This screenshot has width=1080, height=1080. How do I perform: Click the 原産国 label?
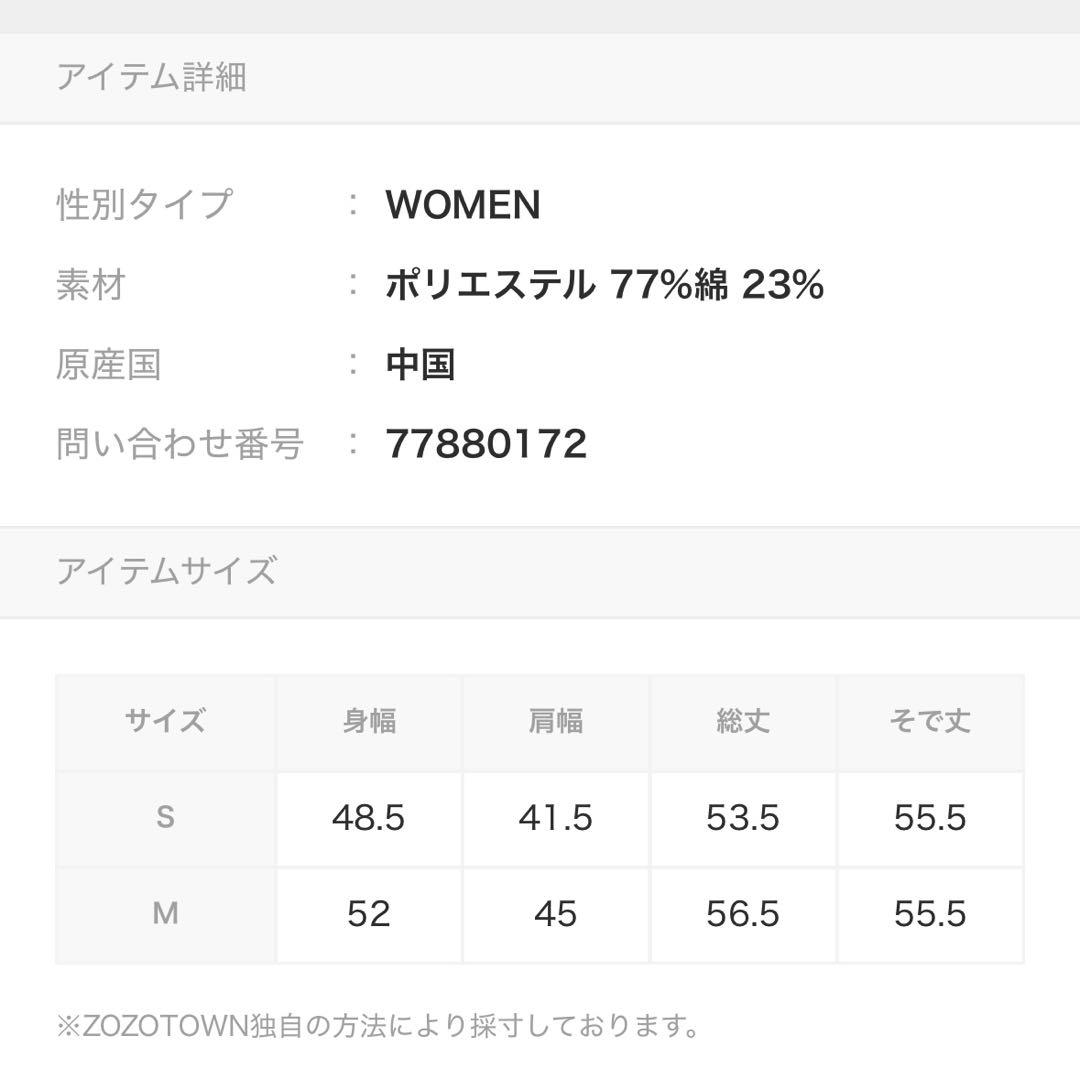[x=108, y=364]
